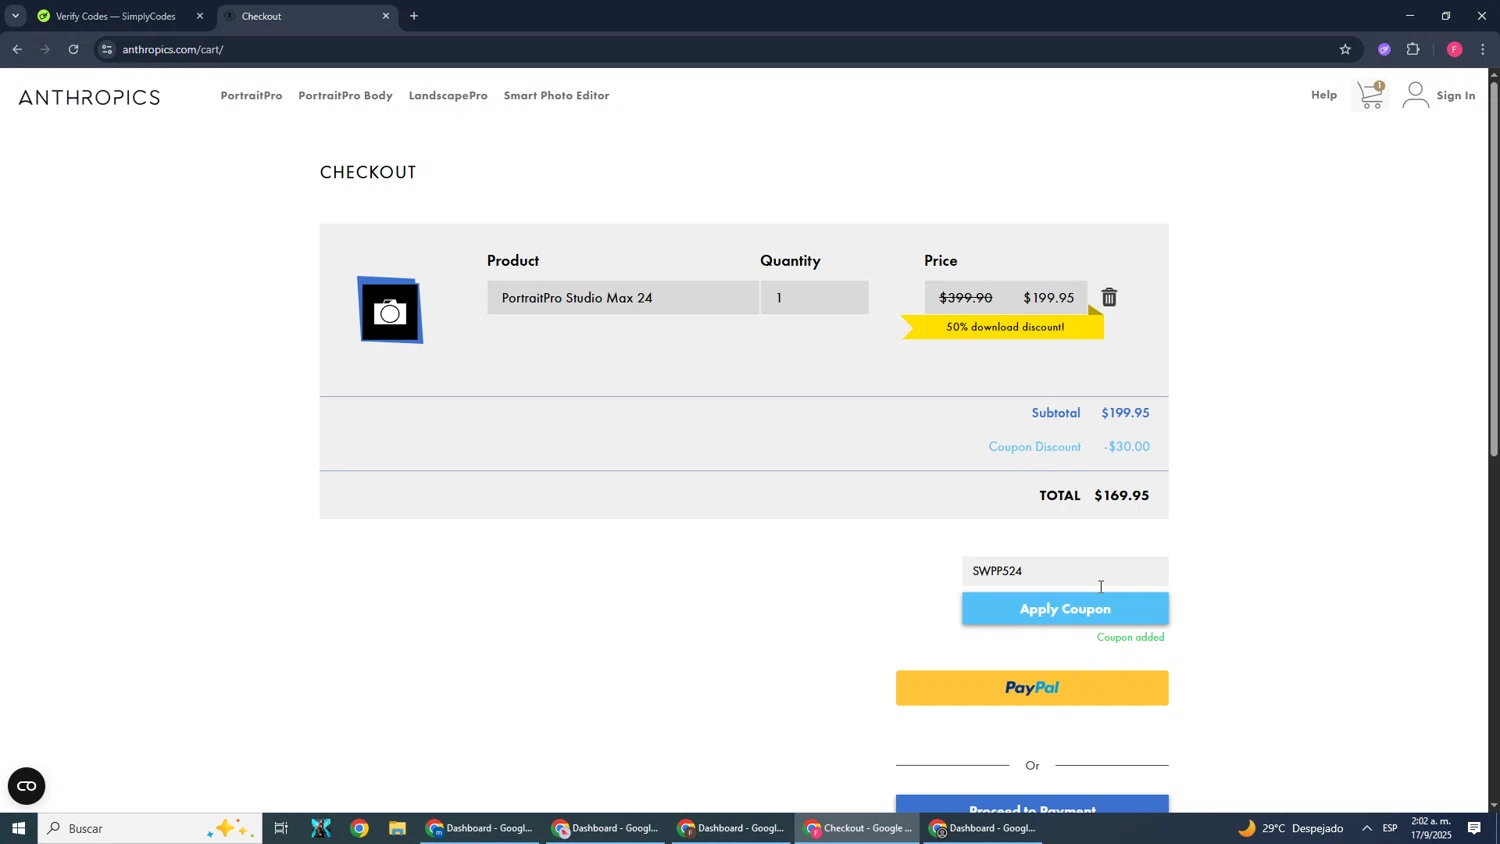Click the Subtotal $199.95 value

tap(1125, 413)
